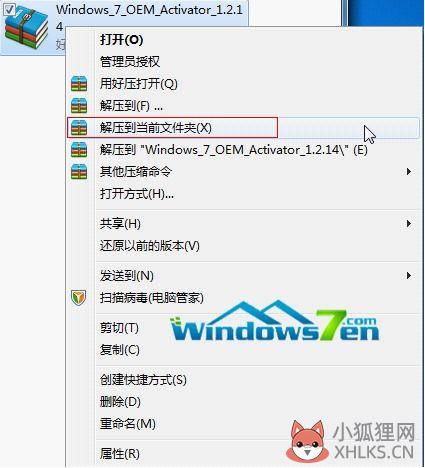Expand the 共享(H) submenu arrow
This screenshot has width=425, height=468.
[x=409, y=223]
